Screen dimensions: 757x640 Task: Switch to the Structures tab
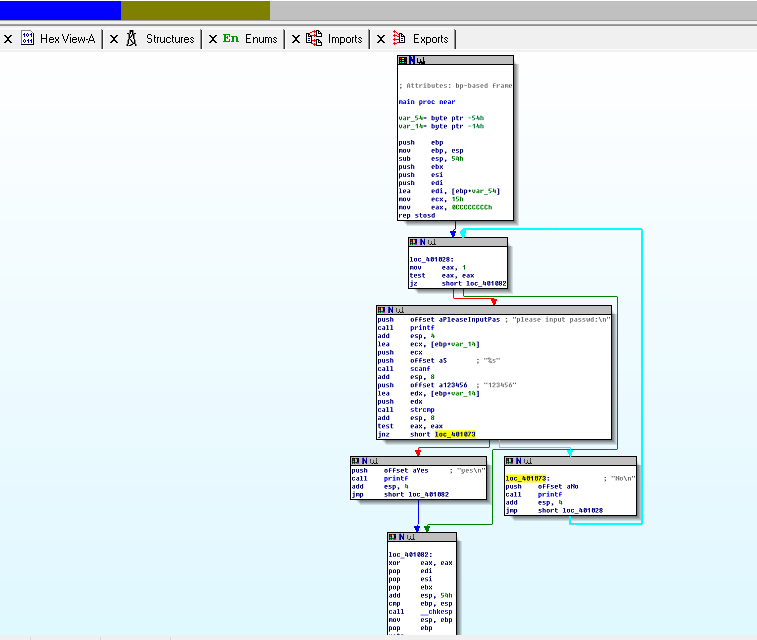(169, 39)
